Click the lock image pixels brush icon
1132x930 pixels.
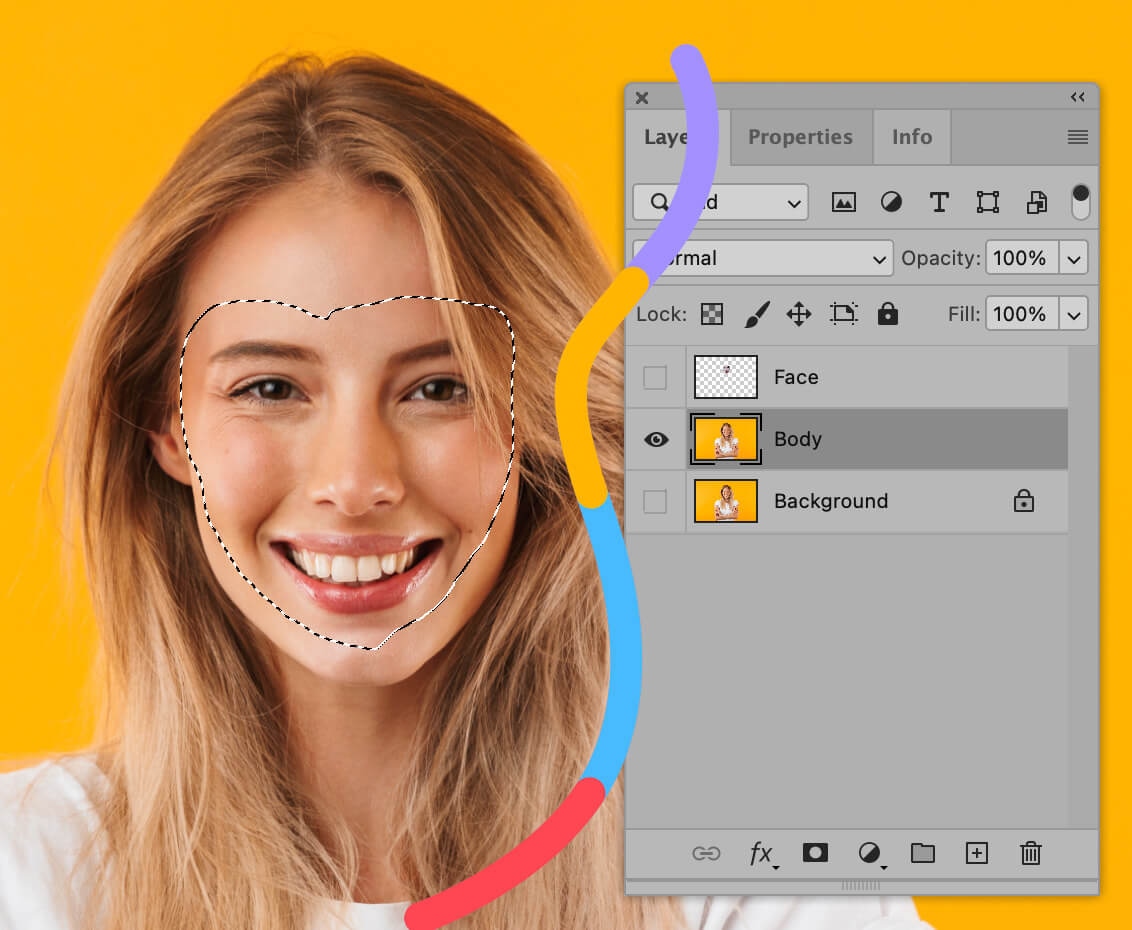click(x=756, y=314)
